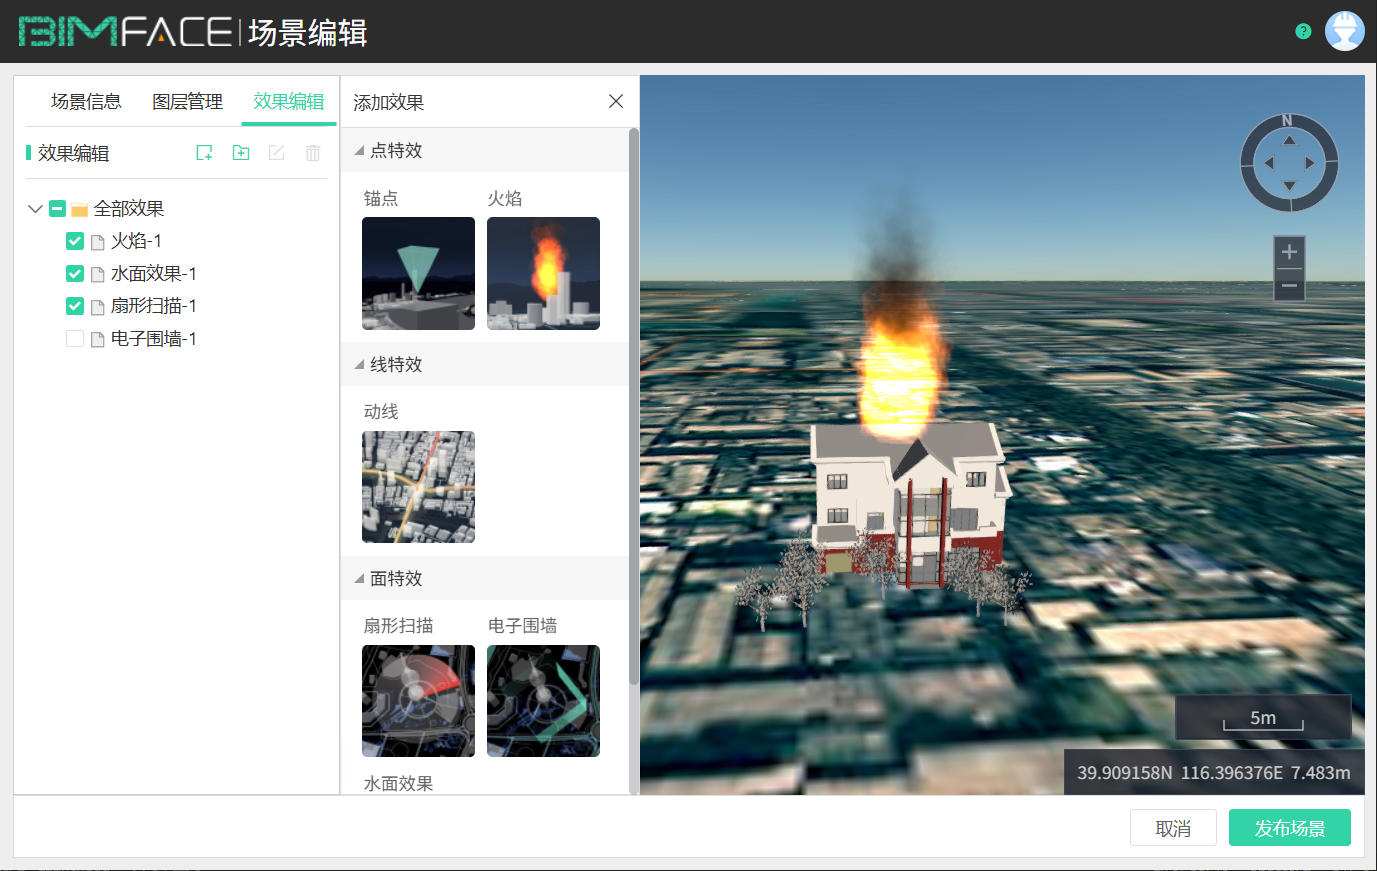Click the 发布场景 button
The height and width of the screenshot is (871, 1377).
pyautogui.click(x=1289, y=828)
